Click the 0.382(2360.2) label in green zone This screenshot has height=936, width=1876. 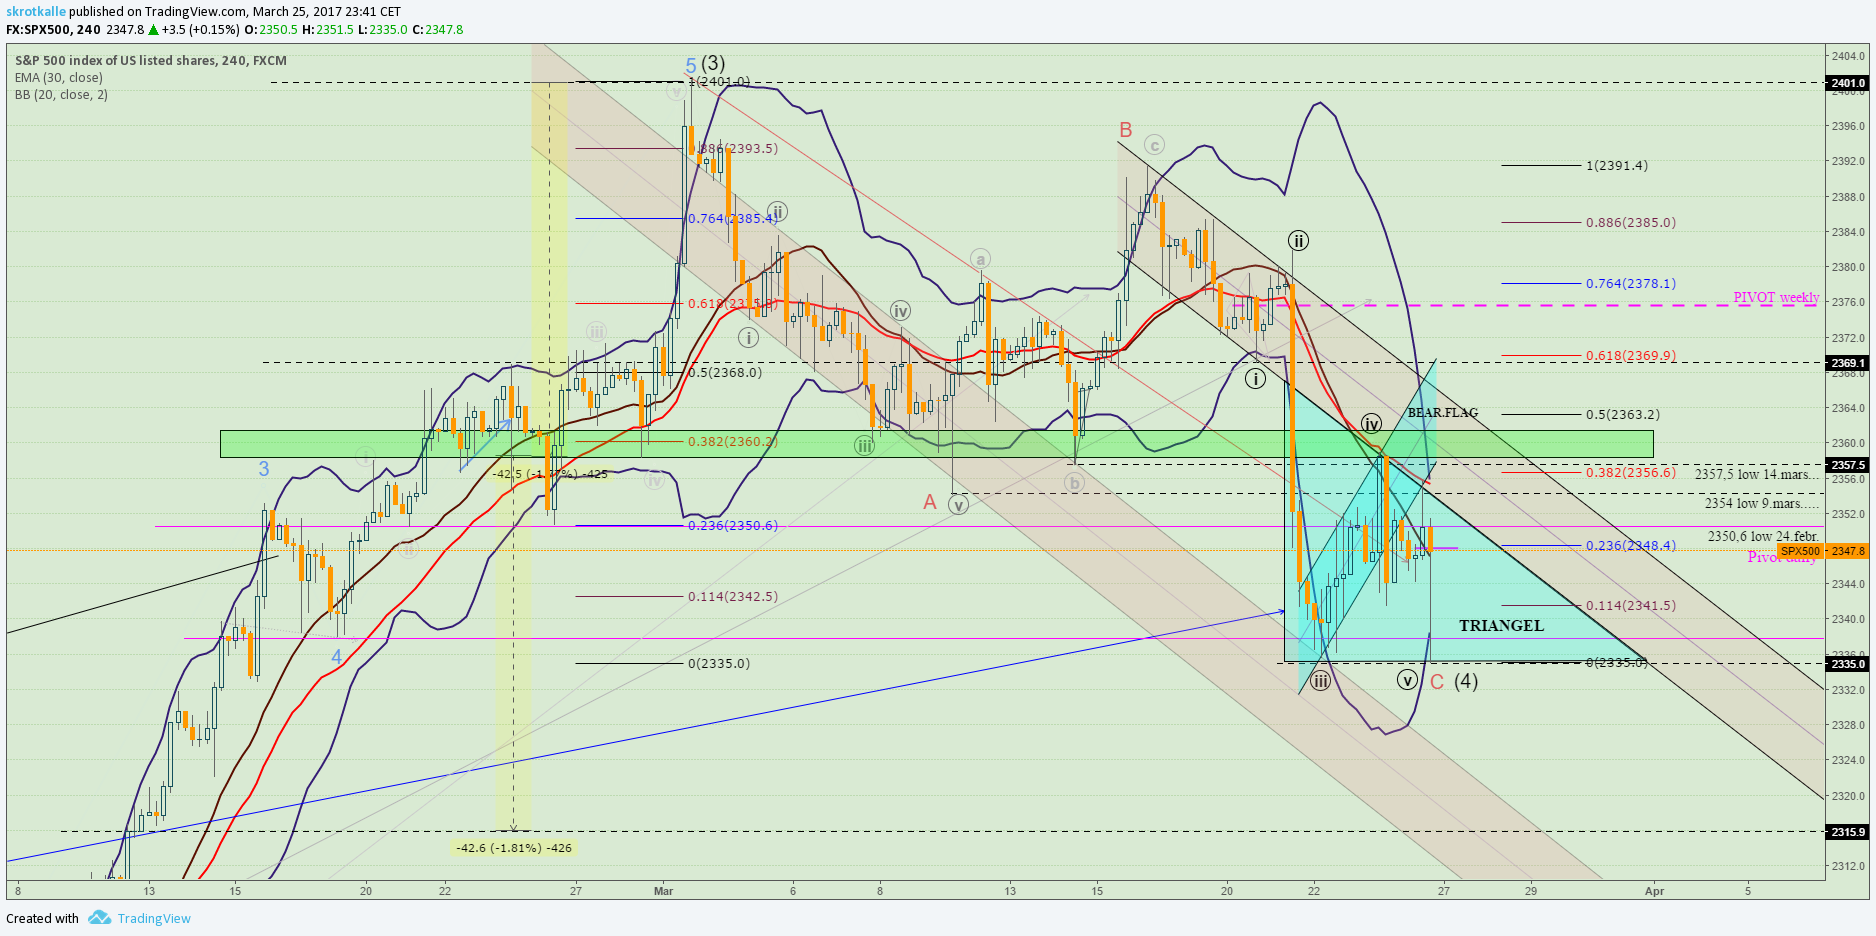pos(733,442)
